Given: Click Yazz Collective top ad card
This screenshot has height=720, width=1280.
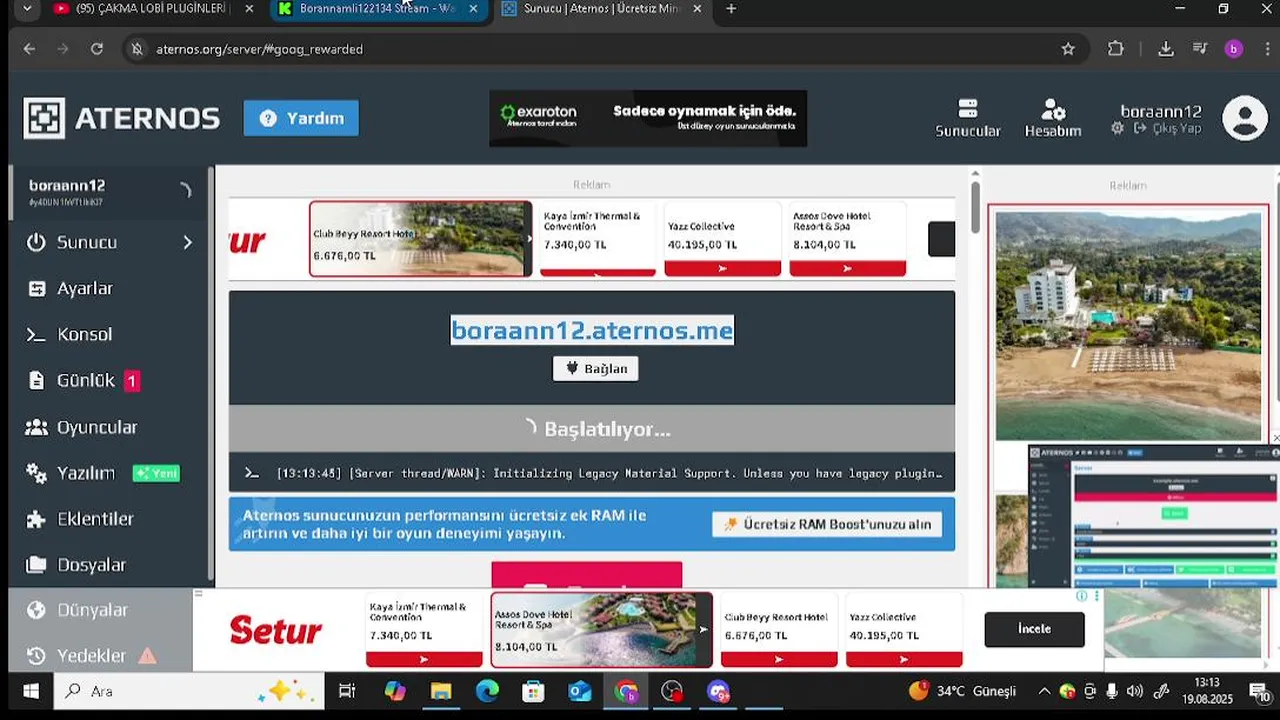Looking at the screenshot, I should coord(722,241).
